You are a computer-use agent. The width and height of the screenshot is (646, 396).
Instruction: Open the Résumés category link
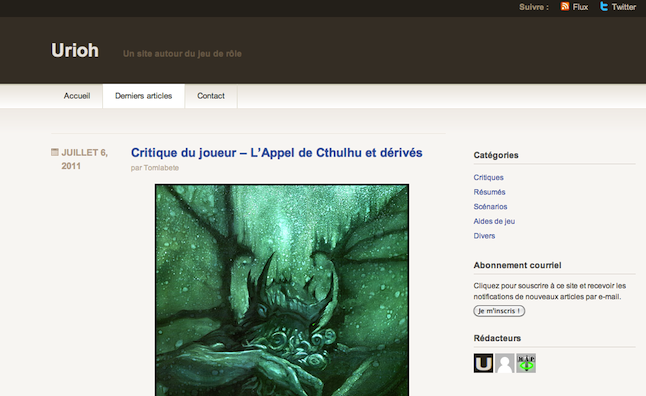pyautogui.click(x=489, y=192)
